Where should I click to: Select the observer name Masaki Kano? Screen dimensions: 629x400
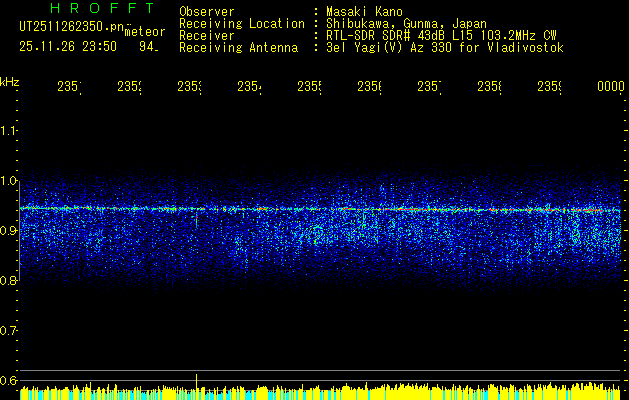pos(364,11)
